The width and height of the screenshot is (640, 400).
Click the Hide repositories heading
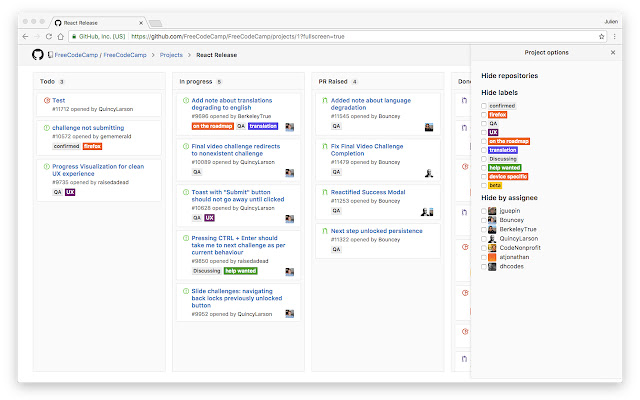(509, 76)
